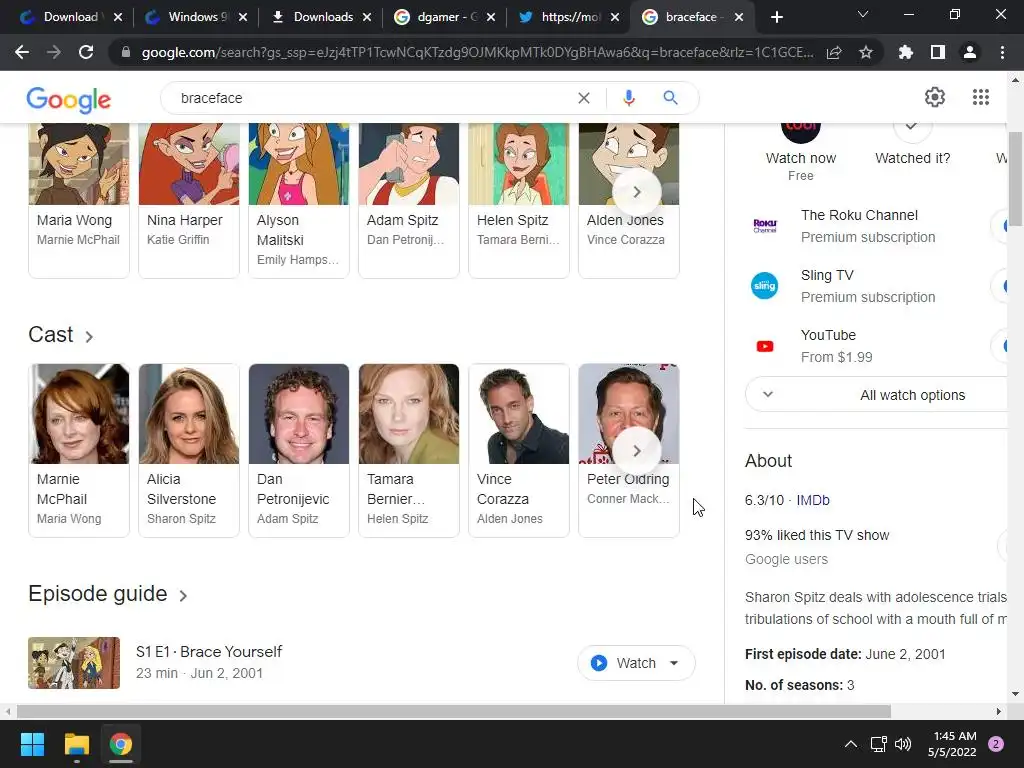The image size is (1024, 768).
Task: Open the Chrome profile avatar
Action: pyautogui.click(x=970, y=52)
